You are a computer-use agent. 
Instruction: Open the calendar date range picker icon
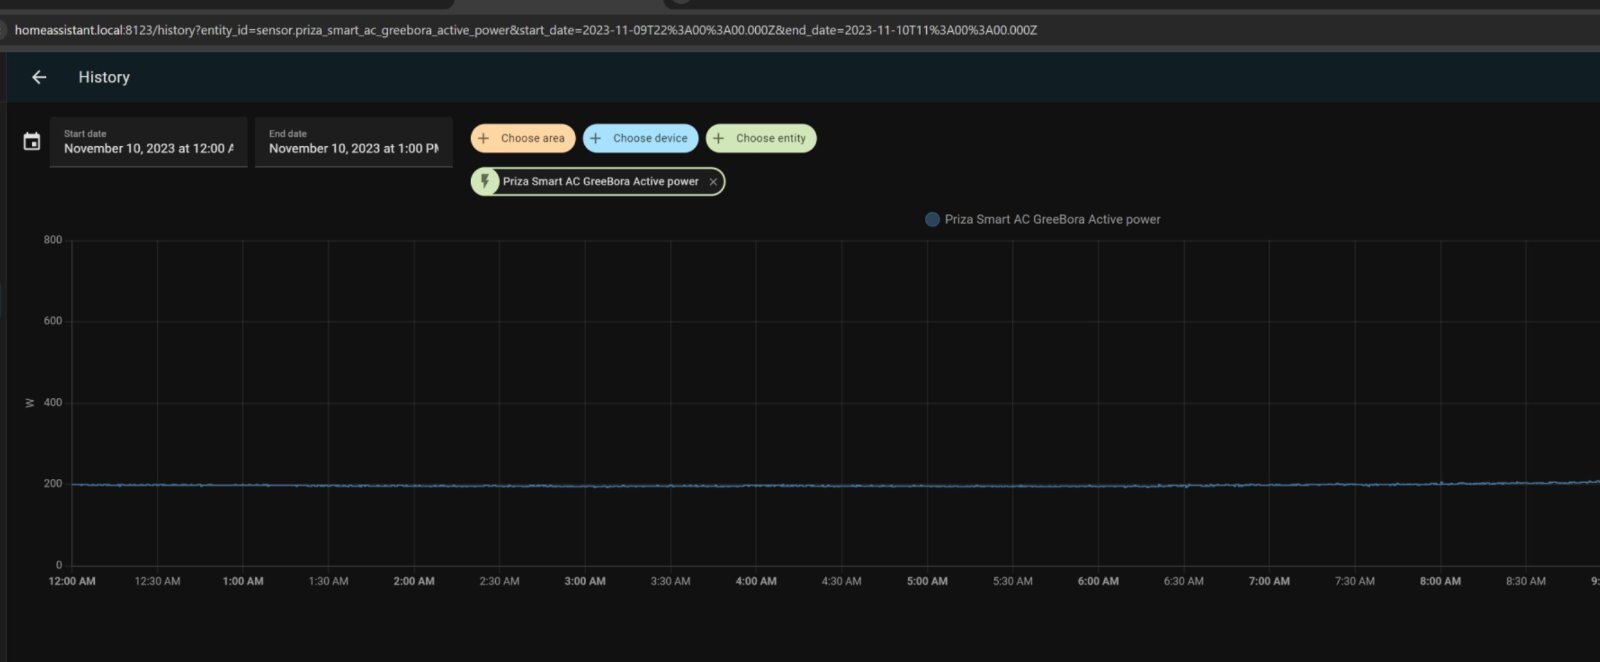[x=32, y=142]
